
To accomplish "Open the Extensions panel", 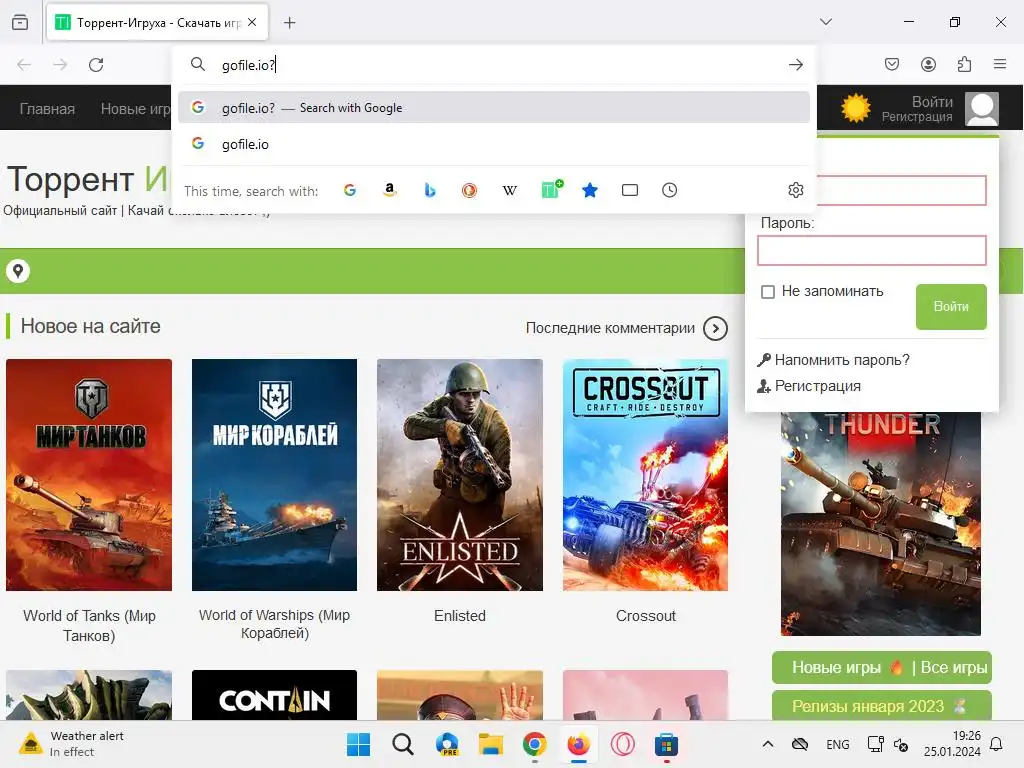I will click(x=964, y=64).
